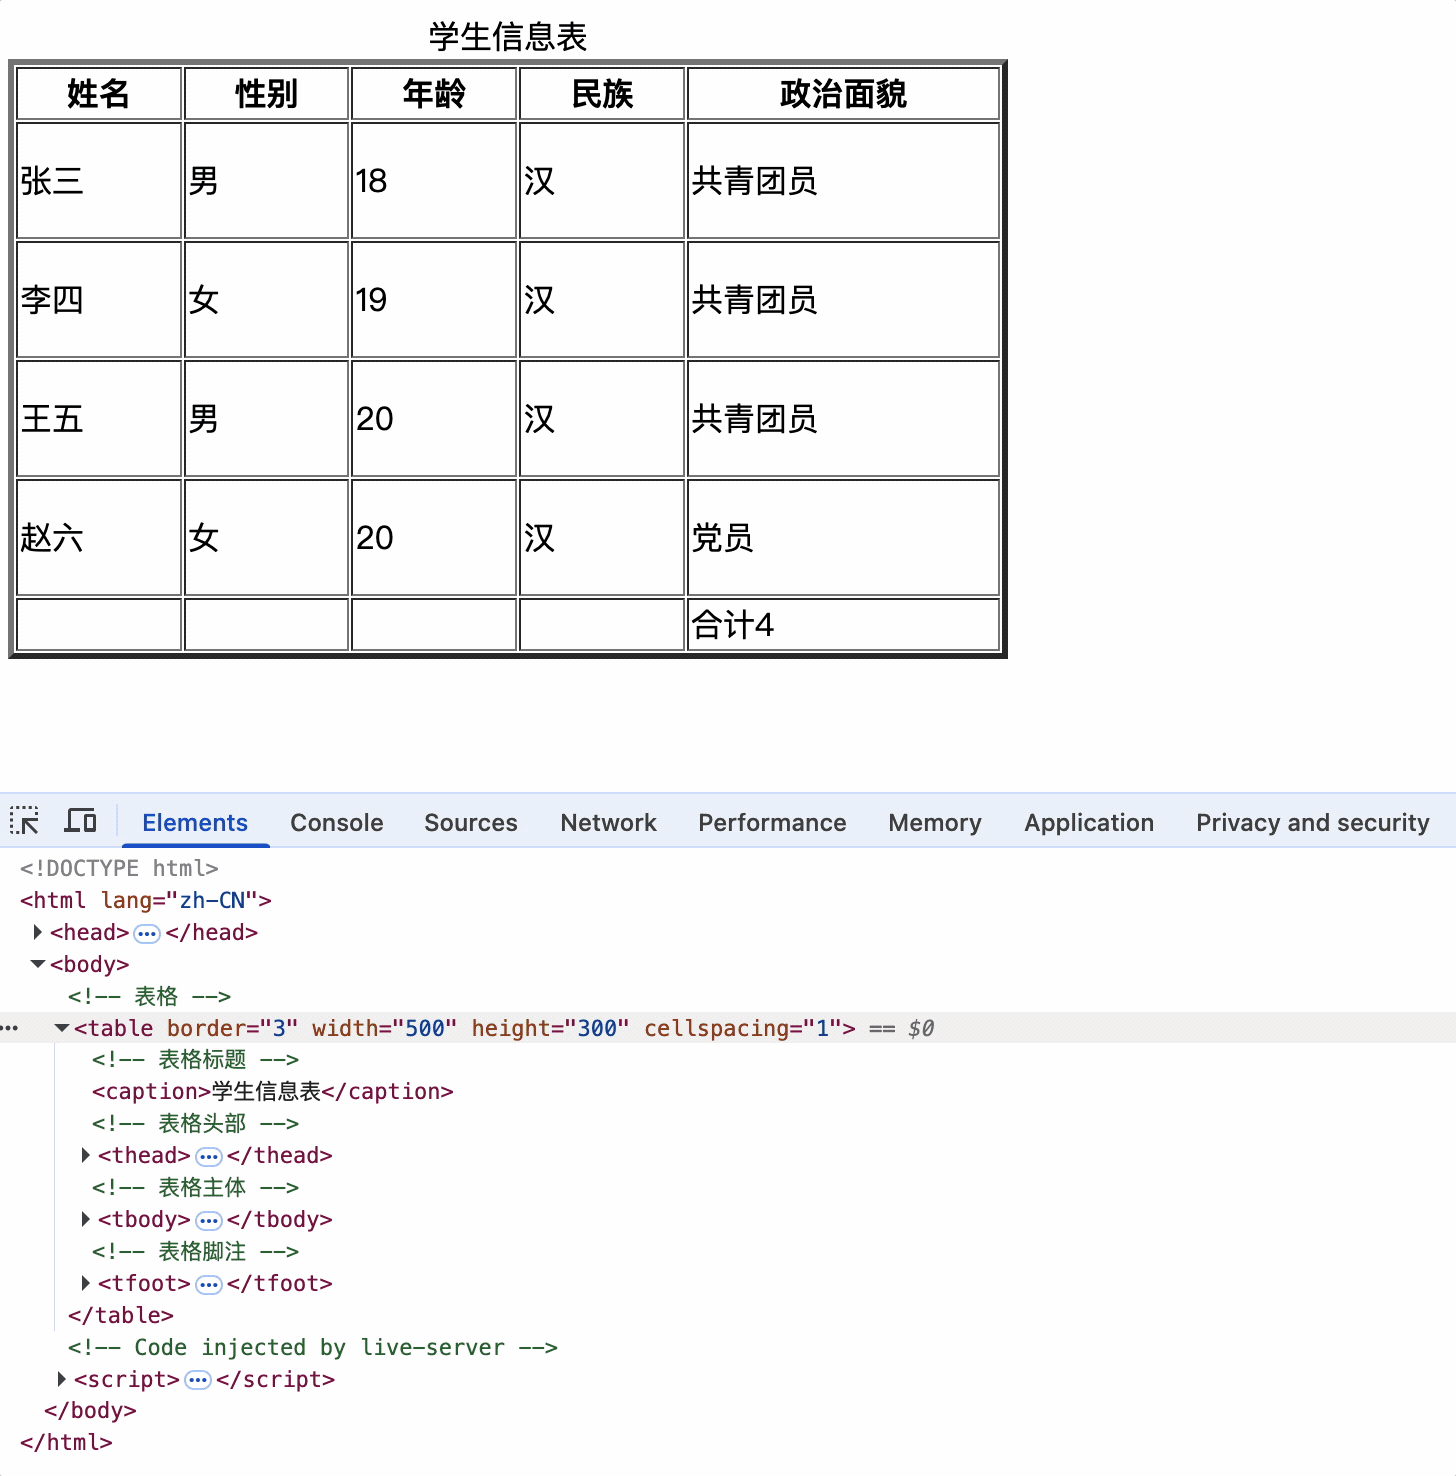Click the "党员" cell in 赵六's row

click(x=844, y=538)
